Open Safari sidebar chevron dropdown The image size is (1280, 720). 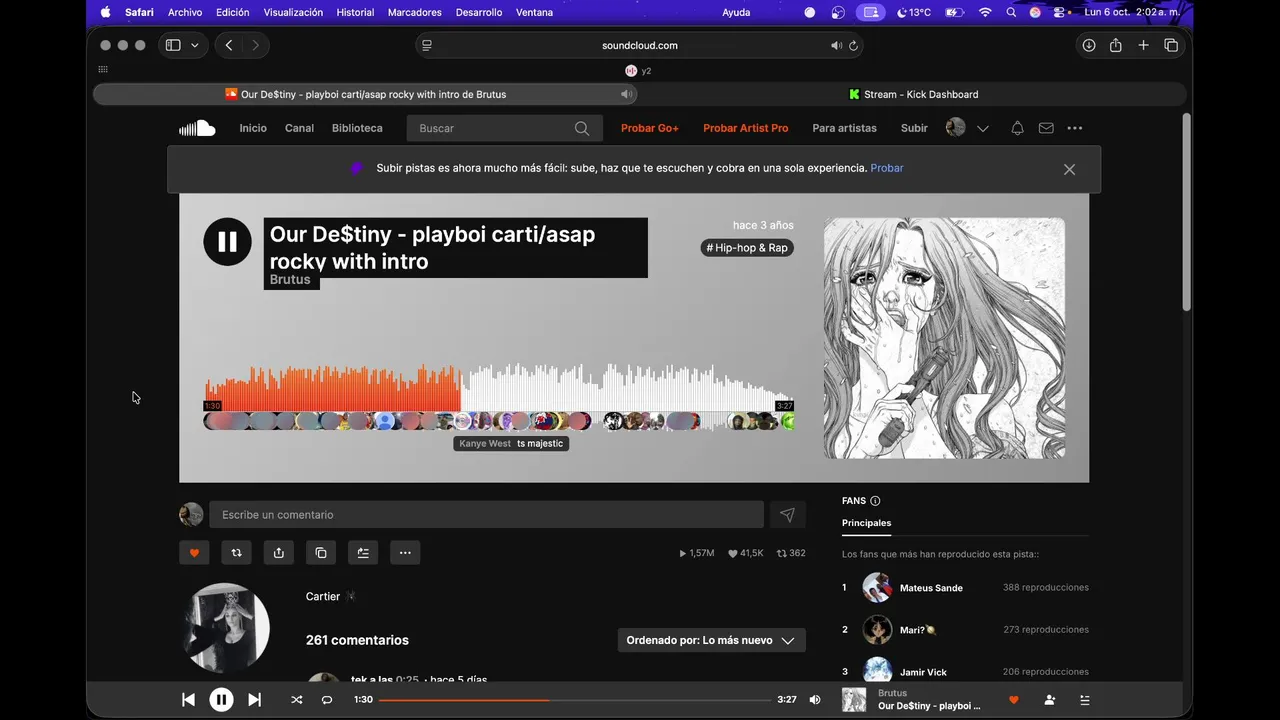click(x=194, y=45)
